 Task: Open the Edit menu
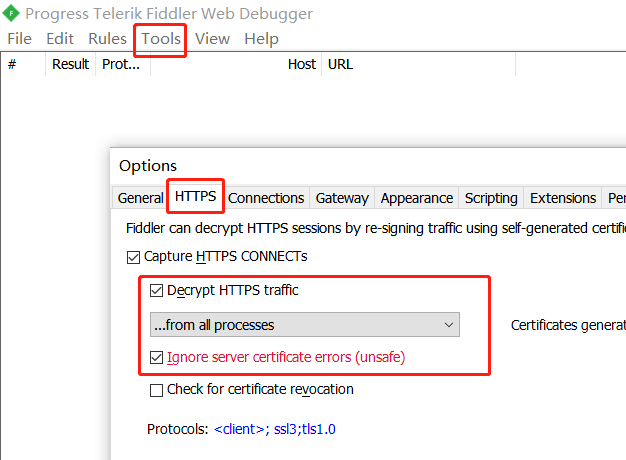coord(60,39)
